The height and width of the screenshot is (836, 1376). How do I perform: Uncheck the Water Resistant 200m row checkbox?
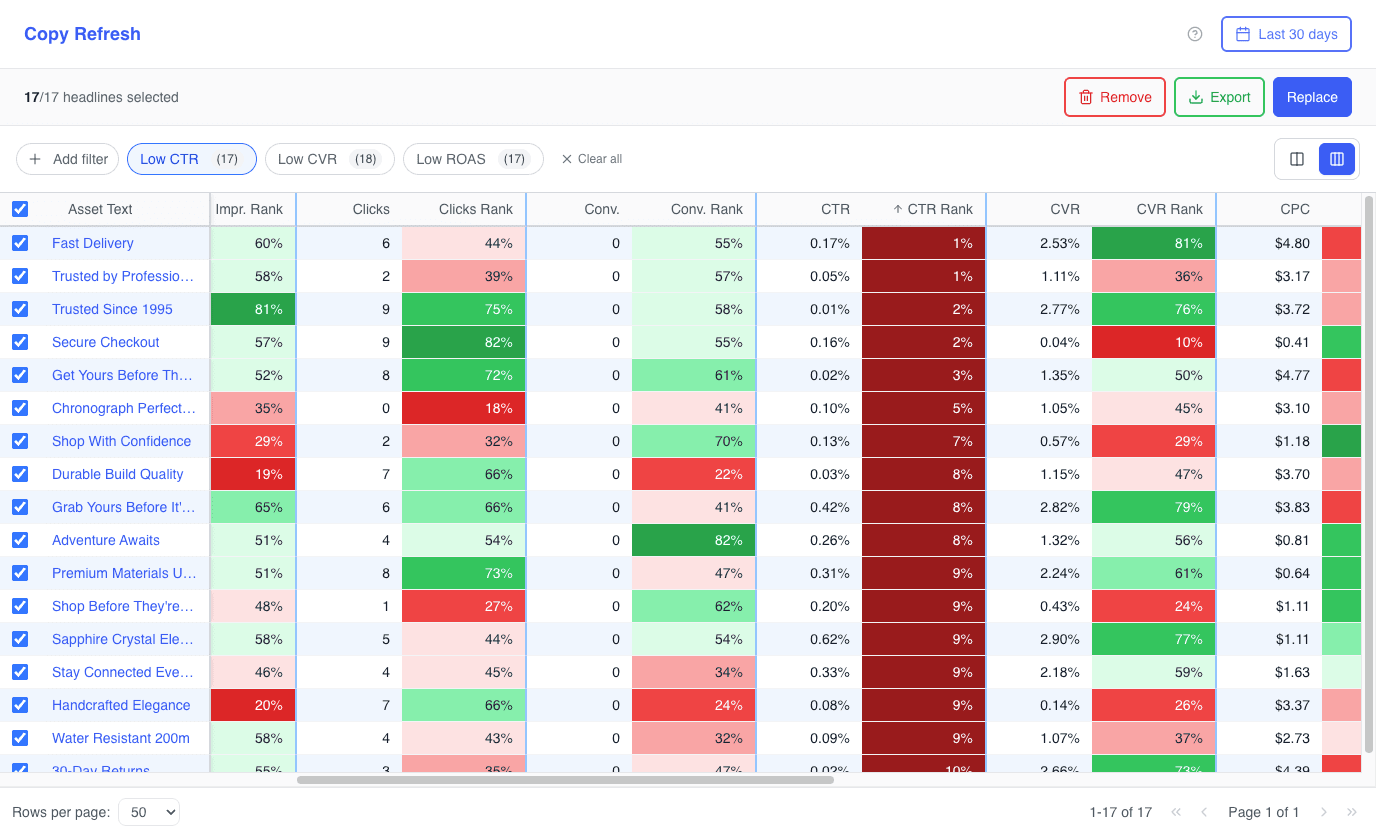pos(20,738)
